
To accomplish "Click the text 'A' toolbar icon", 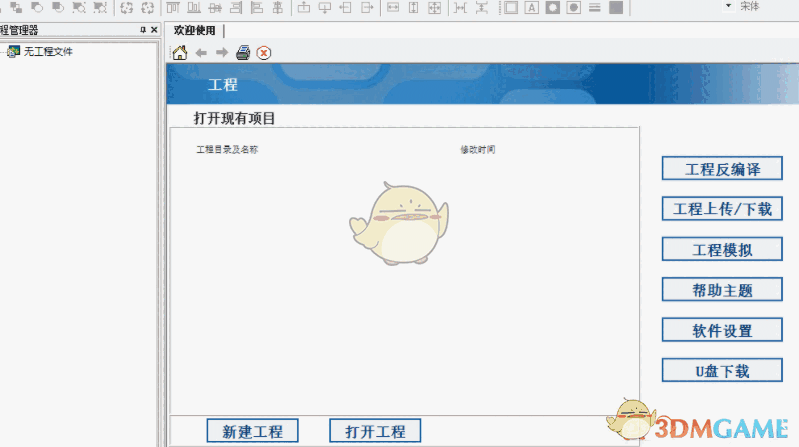I will pos(531,8).
